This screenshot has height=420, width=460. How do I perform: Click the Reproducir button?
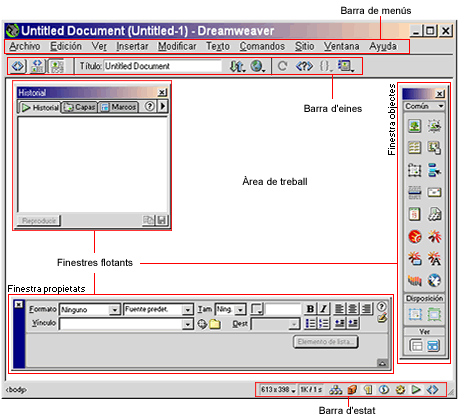click(x=39, y=220)
